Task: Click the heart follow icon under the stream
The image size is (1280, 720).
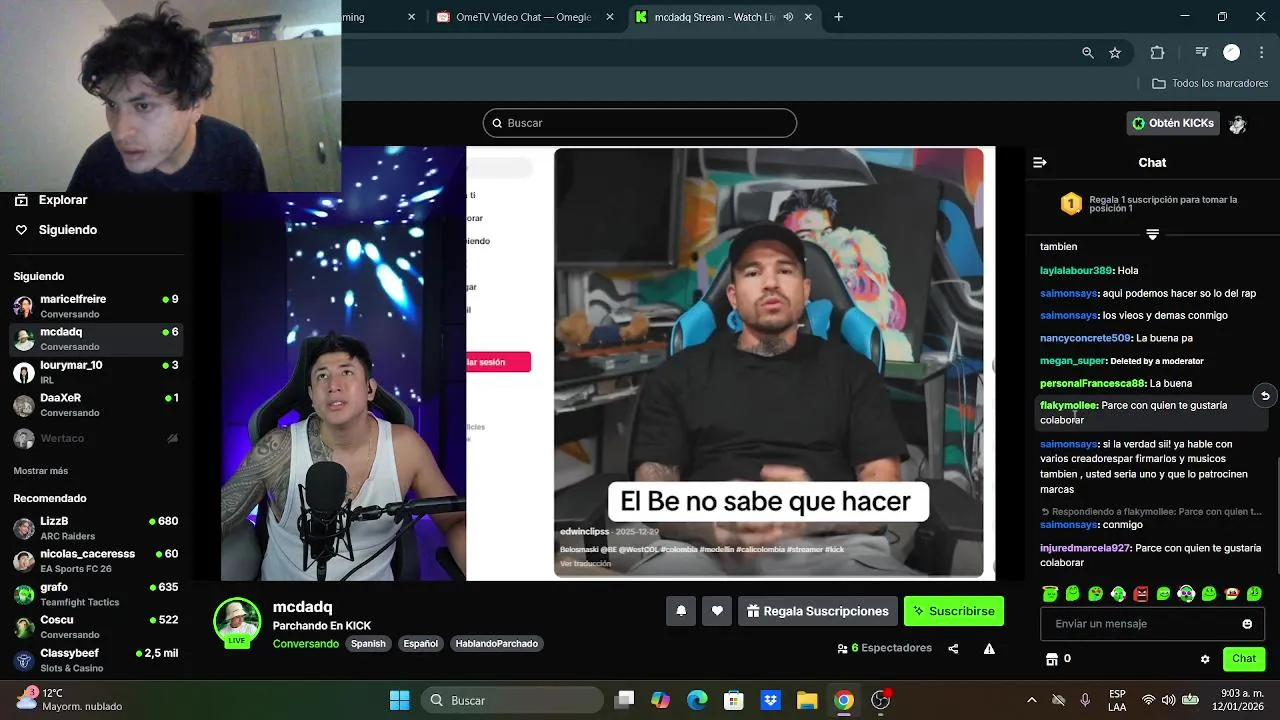Action: point(717,611)
